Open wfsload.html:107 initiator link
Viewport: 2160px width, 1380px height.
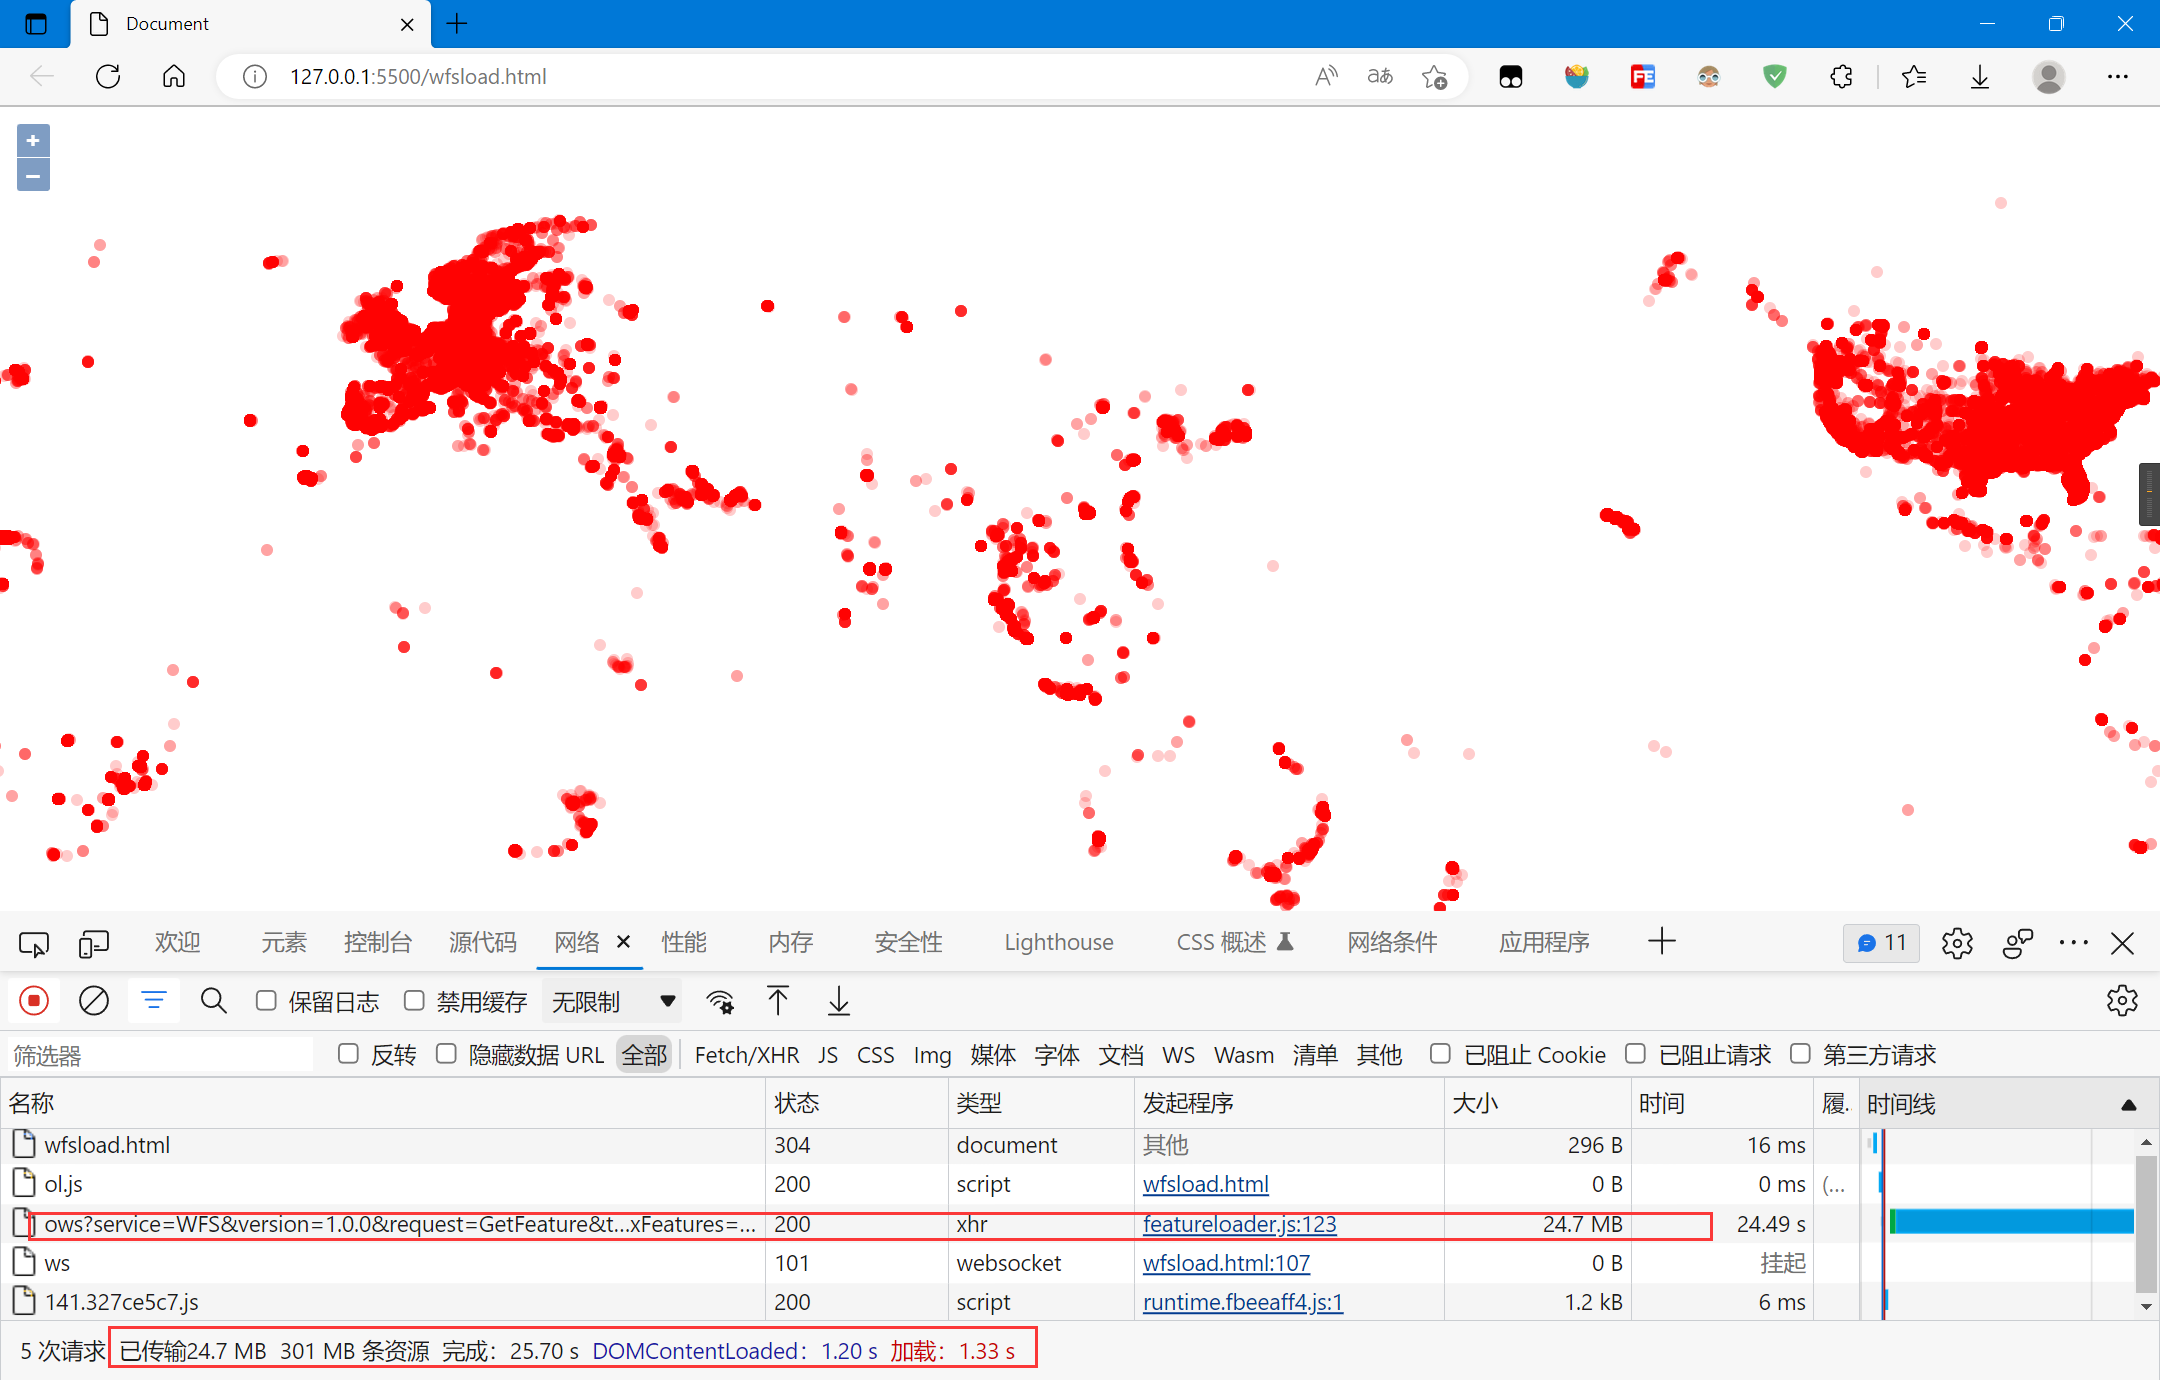pyautogui.click(x=1226, y=1263)
